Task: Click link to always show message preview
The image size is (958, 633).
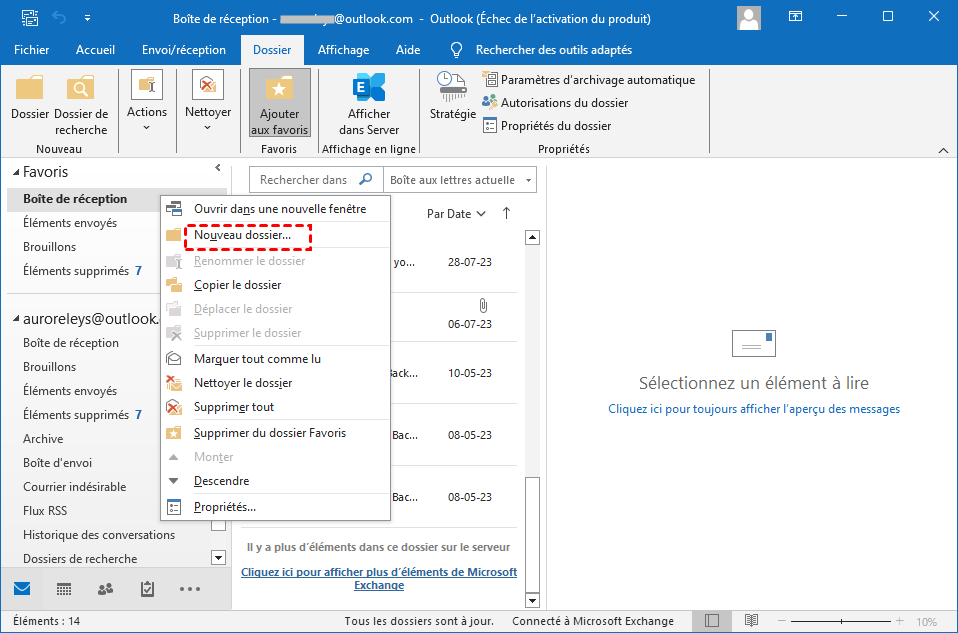Action: tap(753, 409)
